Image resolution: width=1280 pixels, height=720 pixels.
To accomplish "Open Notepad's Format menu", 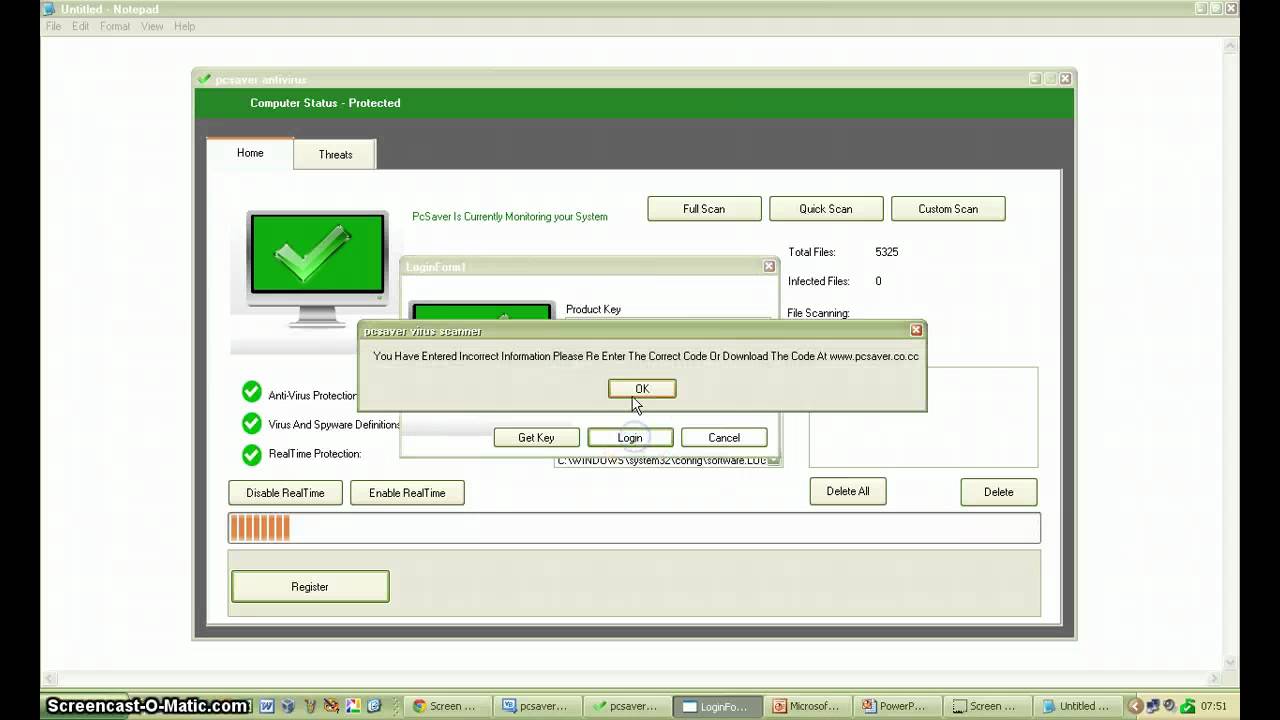I will point(115,26).
